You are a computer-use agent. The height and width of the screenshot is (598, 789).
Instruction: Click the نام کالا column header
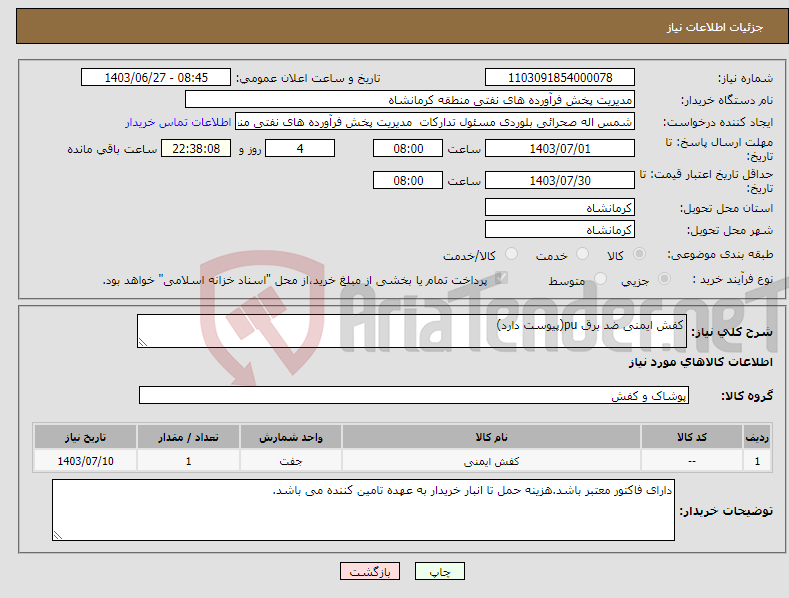click(491, 437)
